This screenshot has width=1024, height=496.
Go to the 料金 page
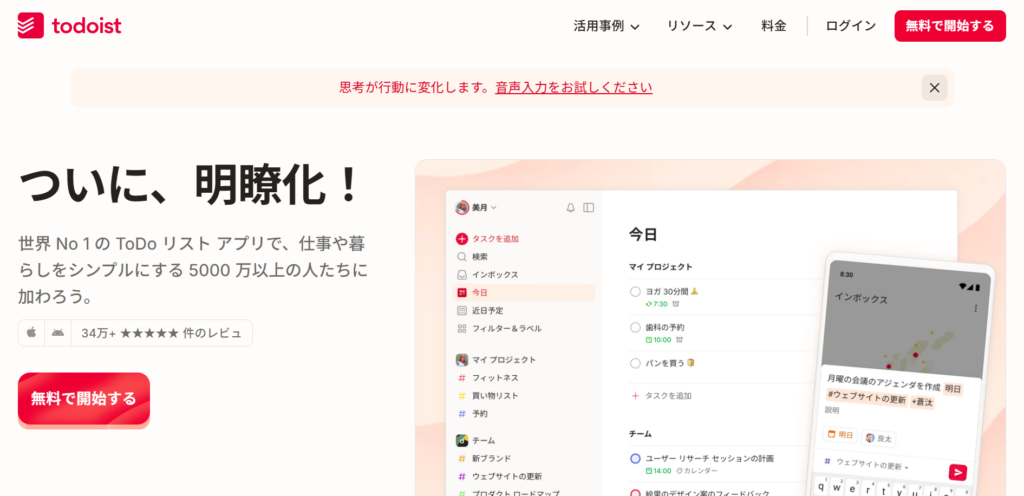point(774,26)
